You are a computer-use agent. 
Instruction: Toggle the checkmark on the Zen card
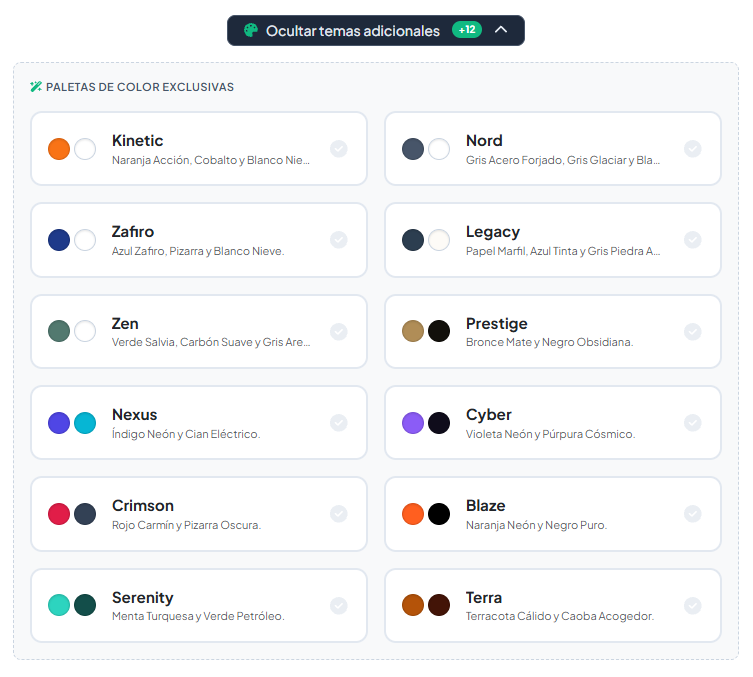[x=339, y=332]
